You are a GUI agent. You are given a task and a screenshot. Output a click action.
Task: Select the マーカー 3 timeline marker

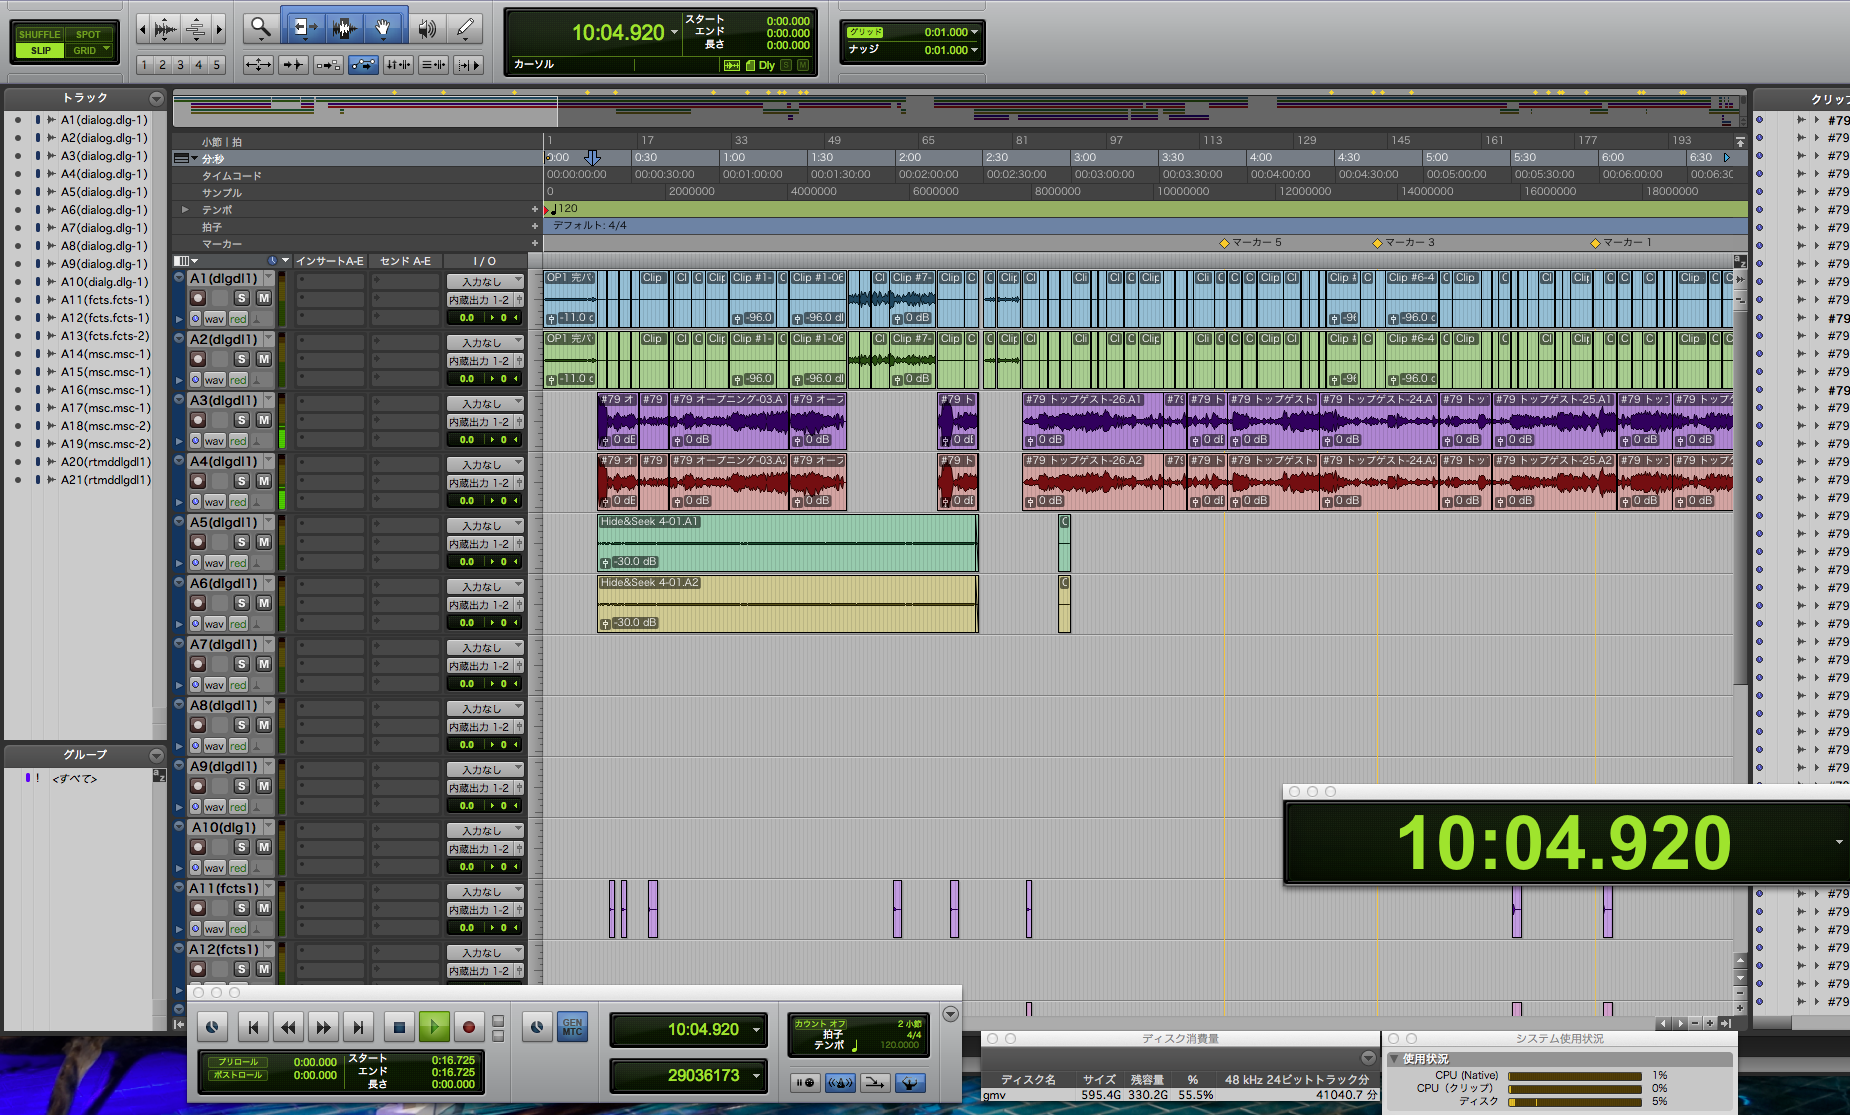click(1378, 243)
